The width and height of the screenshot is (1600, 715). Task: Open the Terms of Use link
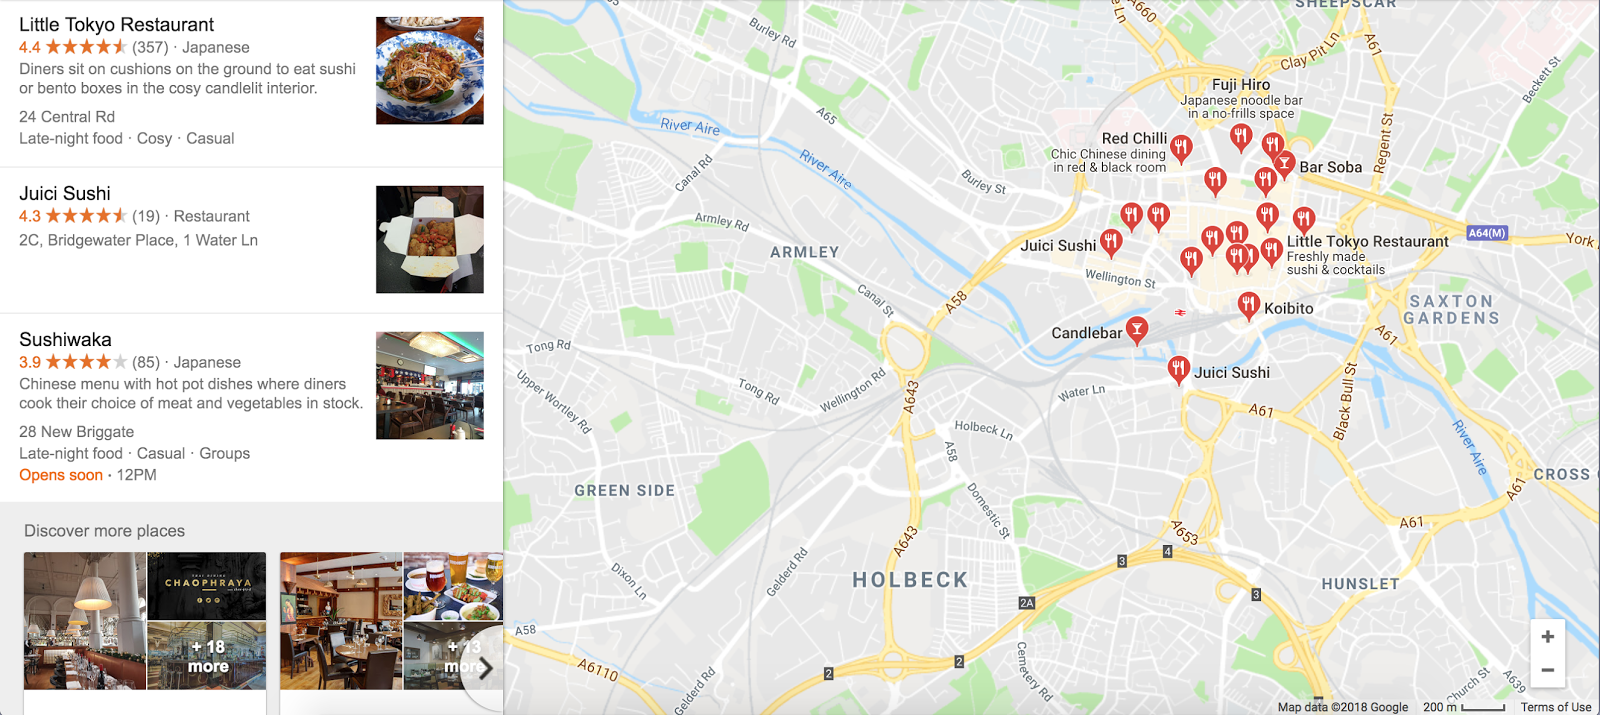coord(1556,707)
